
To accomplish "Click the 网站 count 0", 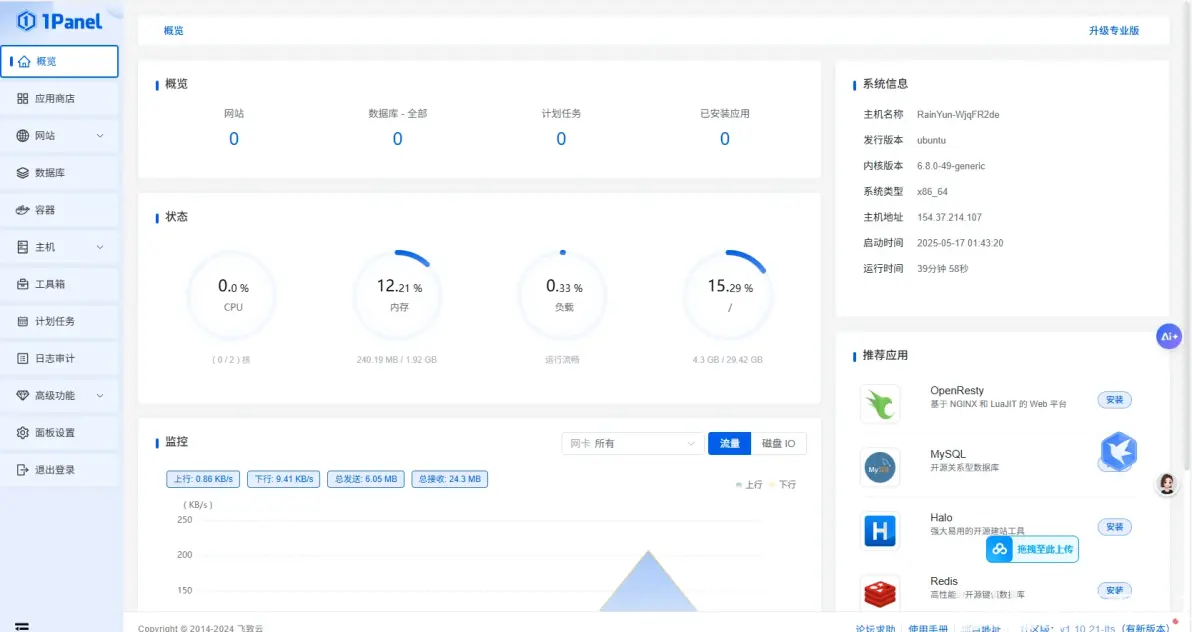I will click(233, 139).
